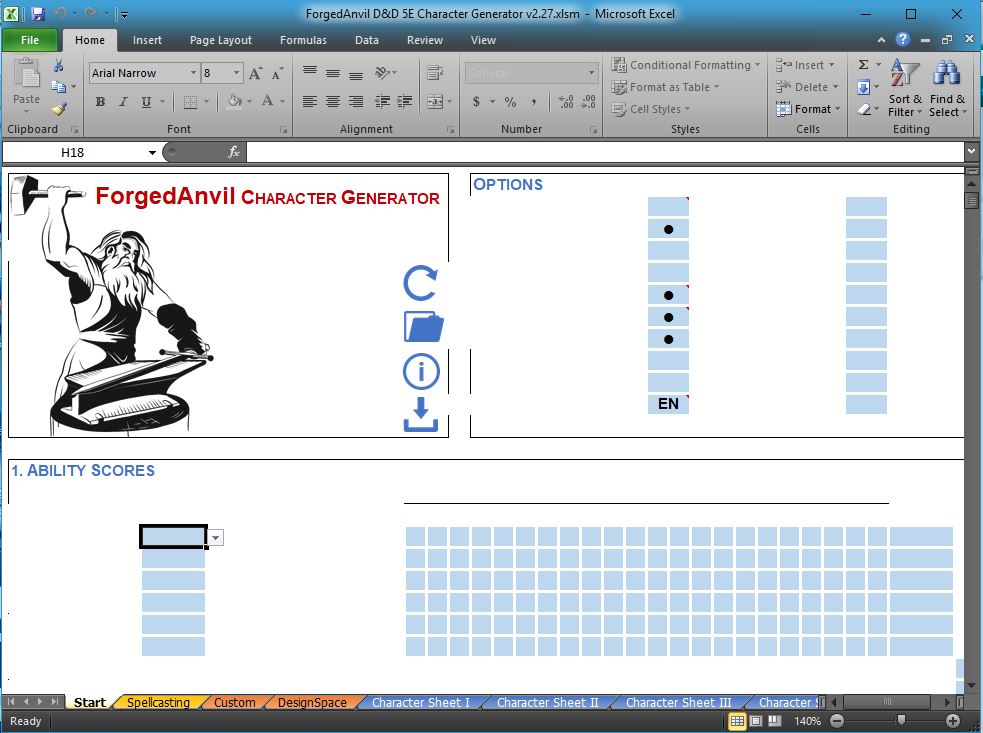
Task: Click Increase Decimal icon
Action: (565, 102)
